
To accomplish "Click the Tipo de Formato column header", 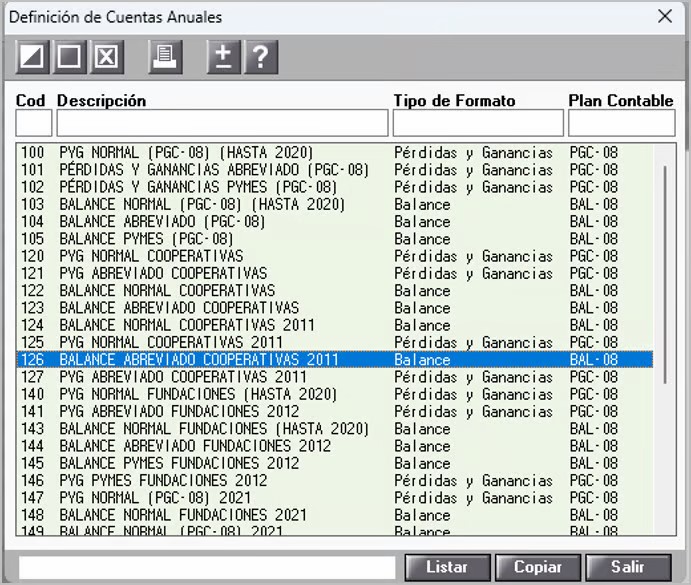I will (x=454, y=101).
